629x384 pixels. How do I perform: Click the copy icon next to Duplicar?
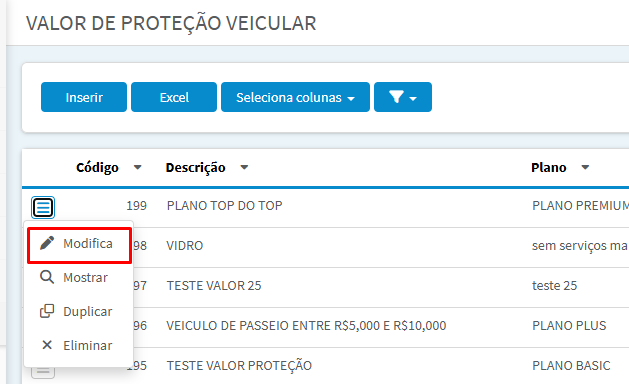point(47,311)
